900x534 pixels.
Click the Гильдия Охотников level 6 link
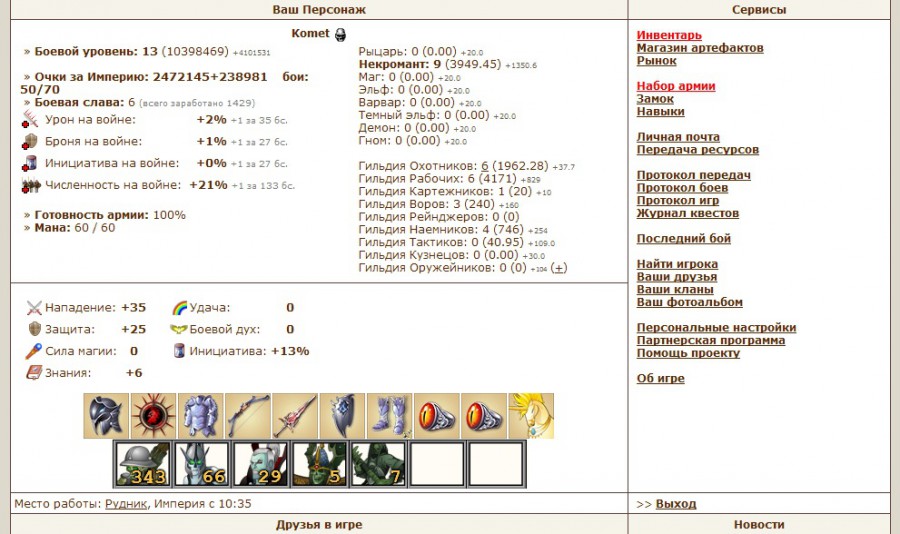click(484, 166)
